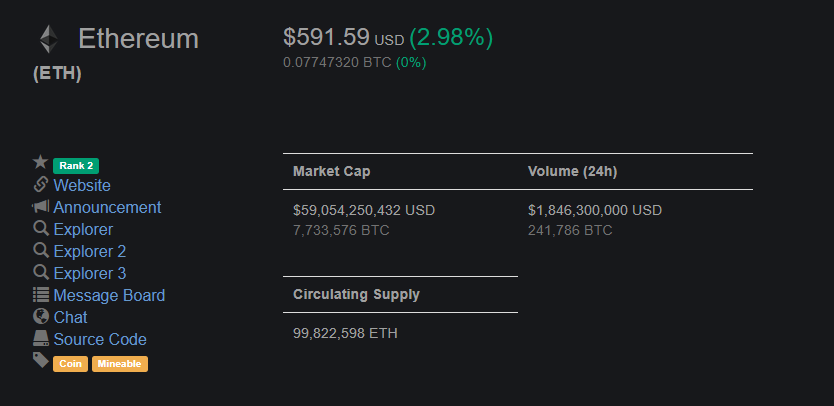834x406 pixels.
Task: Click the $591.59 USD price text
Action: [x=344, y=37]
